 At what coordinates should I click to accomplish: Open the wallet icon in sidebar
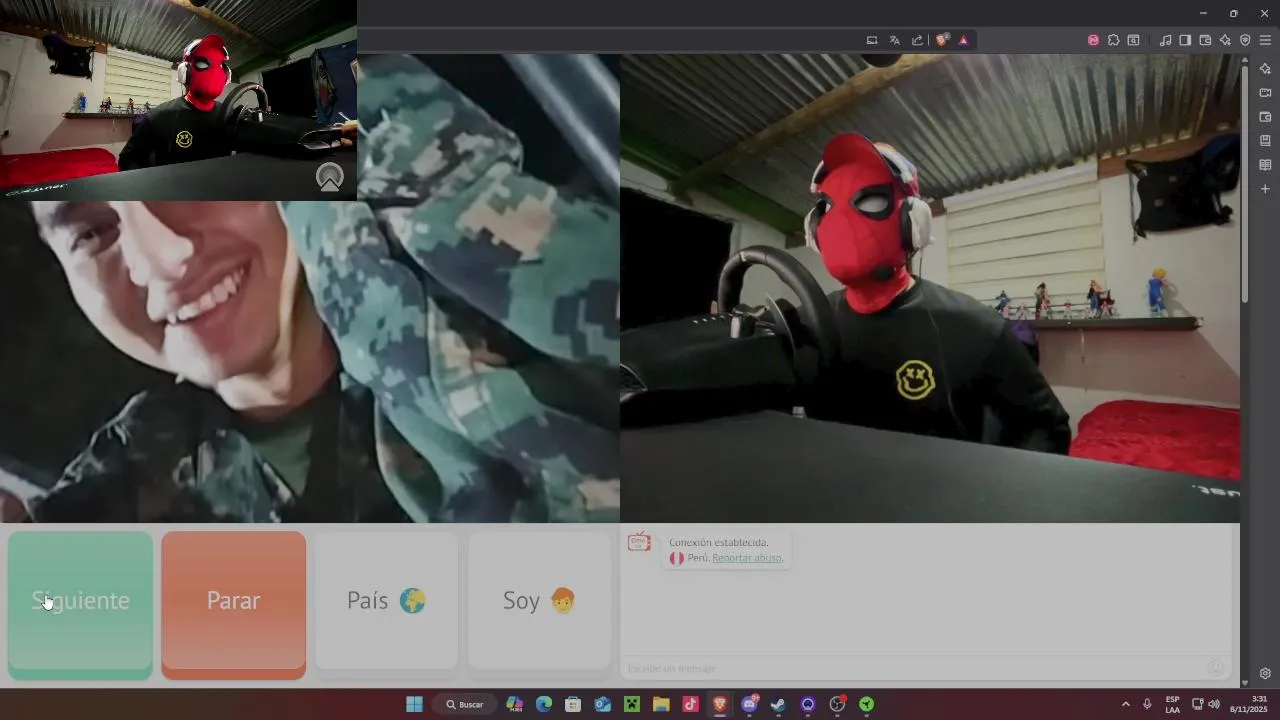click(1265, 117)
